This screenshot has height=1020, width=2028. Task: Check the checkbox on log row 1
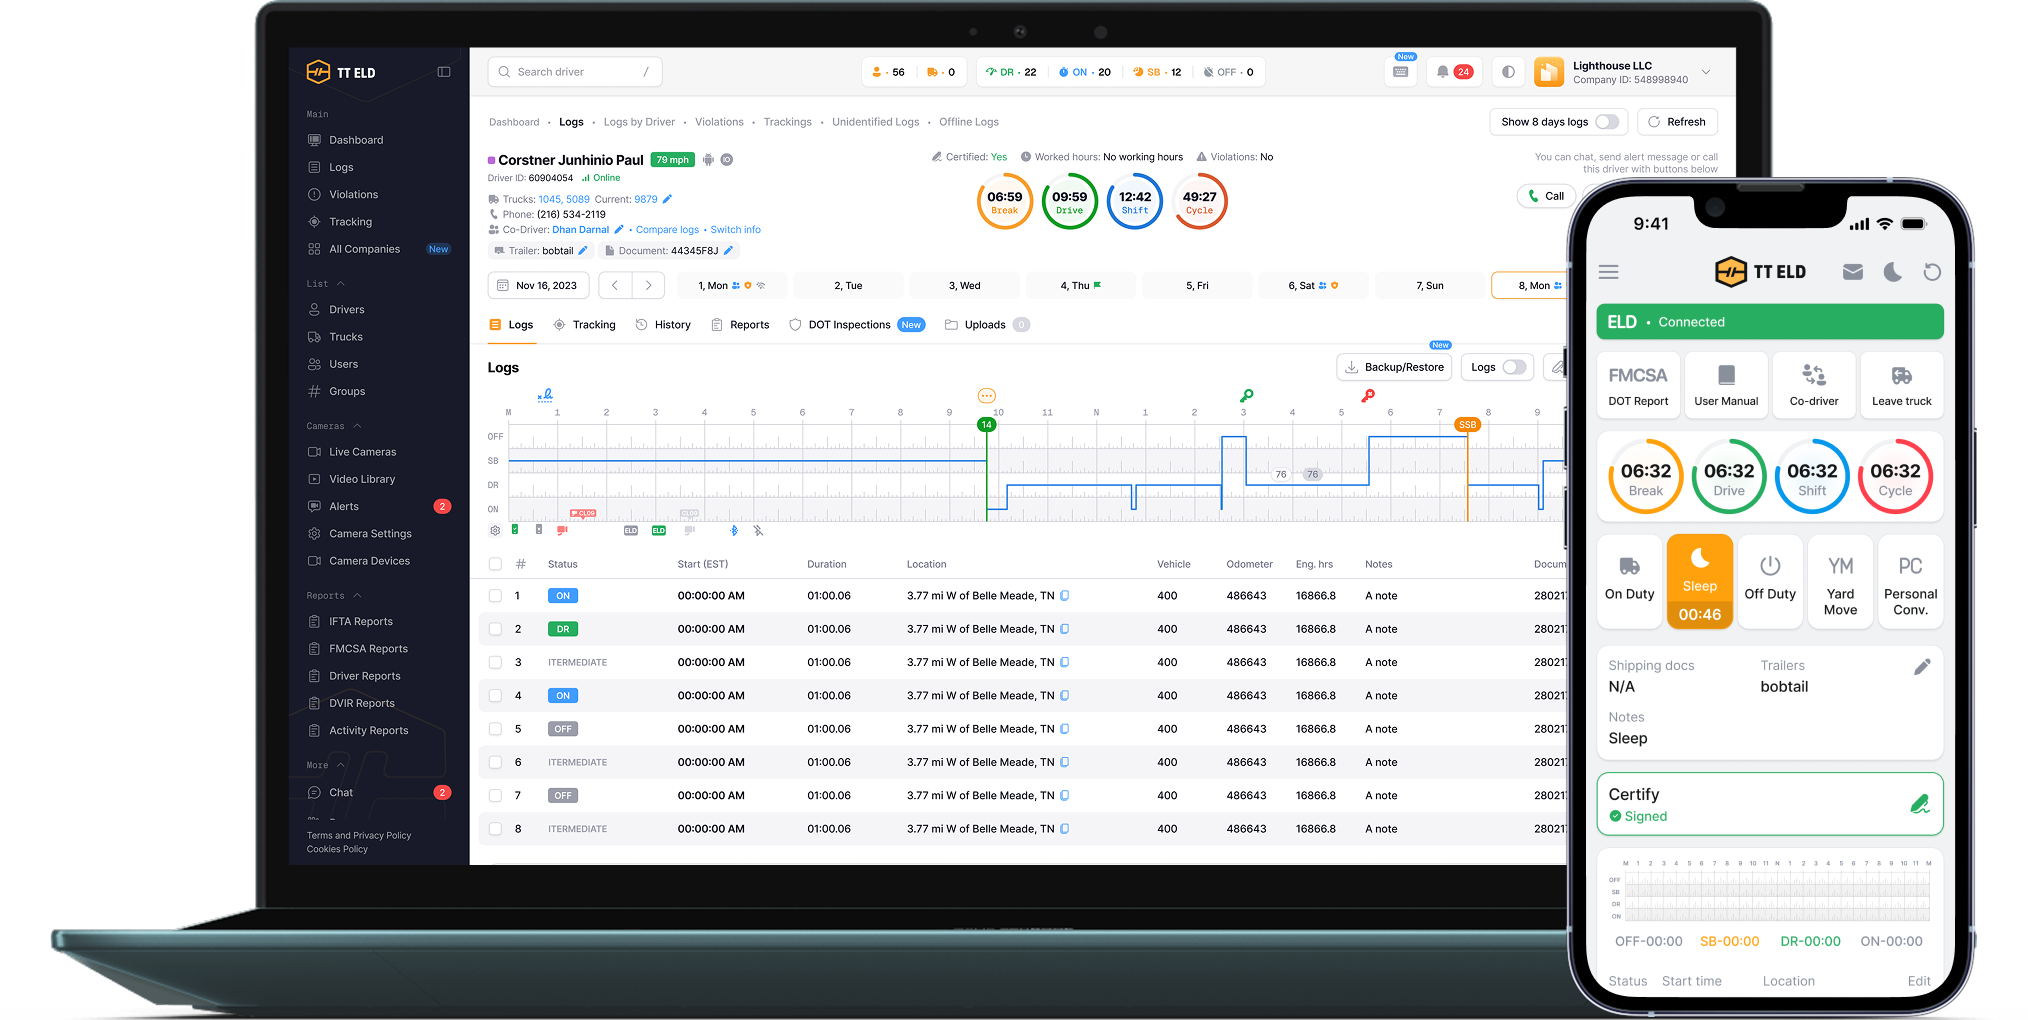(495, 595)
